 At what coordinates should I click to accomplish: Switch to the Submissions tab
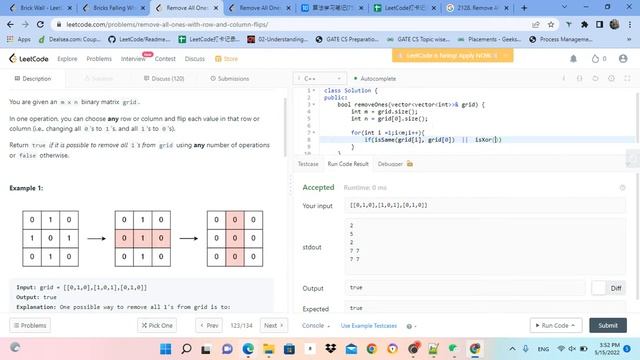pyautogui.click(x=229, y=78)
